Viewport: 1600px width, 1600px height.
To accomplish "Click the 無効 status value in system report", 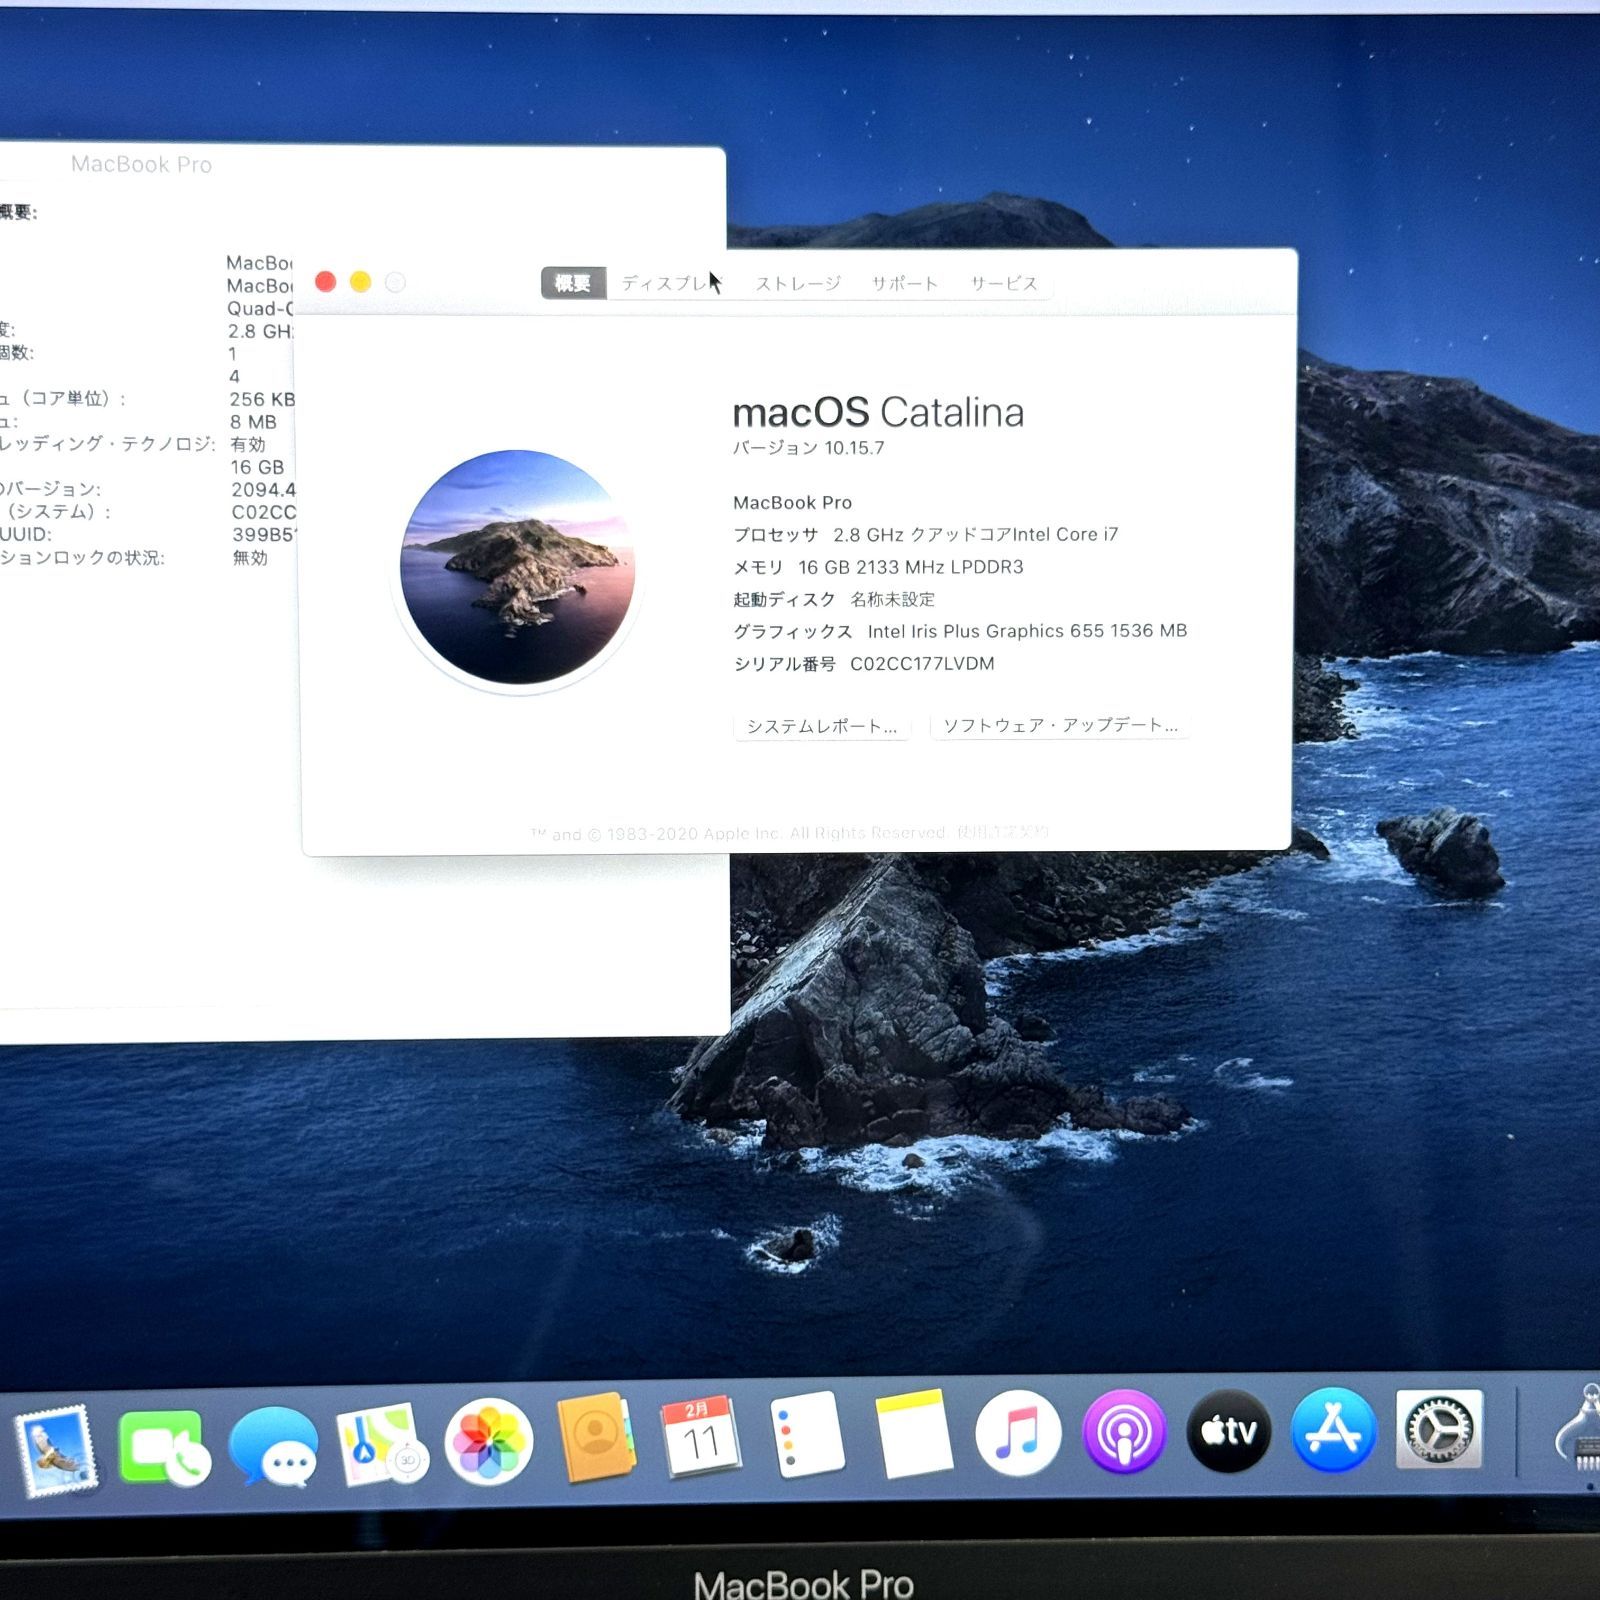I will click(x=250, y=557).
